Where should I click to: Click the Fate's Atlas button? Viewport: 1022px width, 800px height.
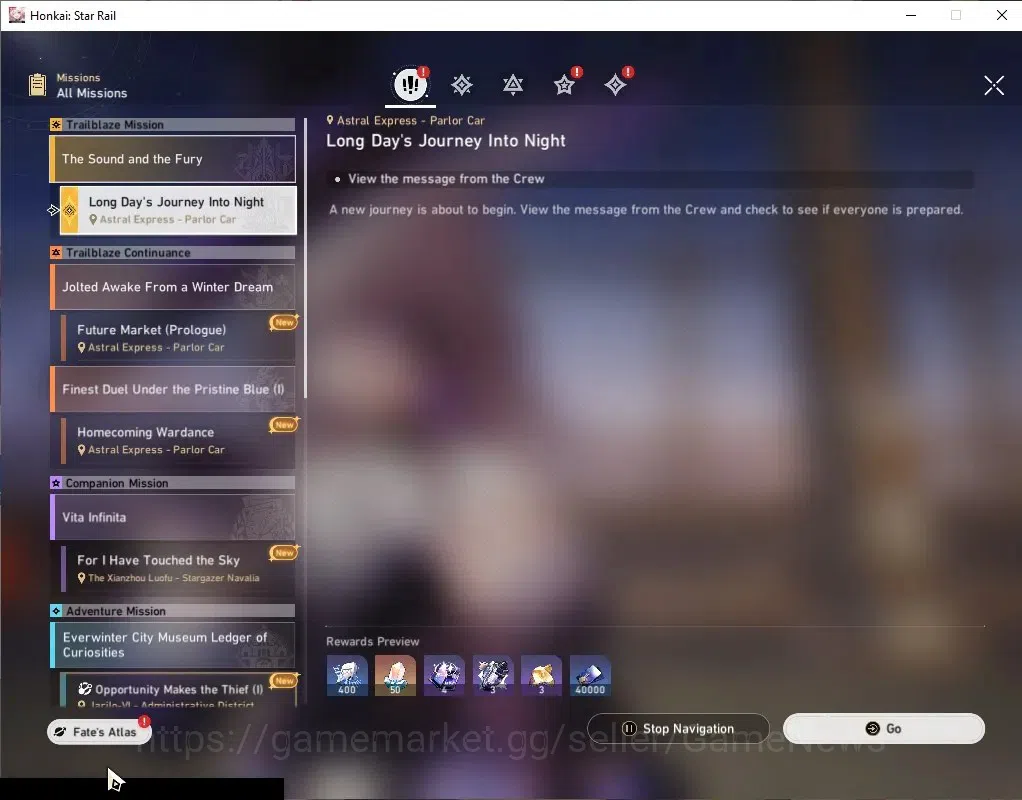point(99,732)
